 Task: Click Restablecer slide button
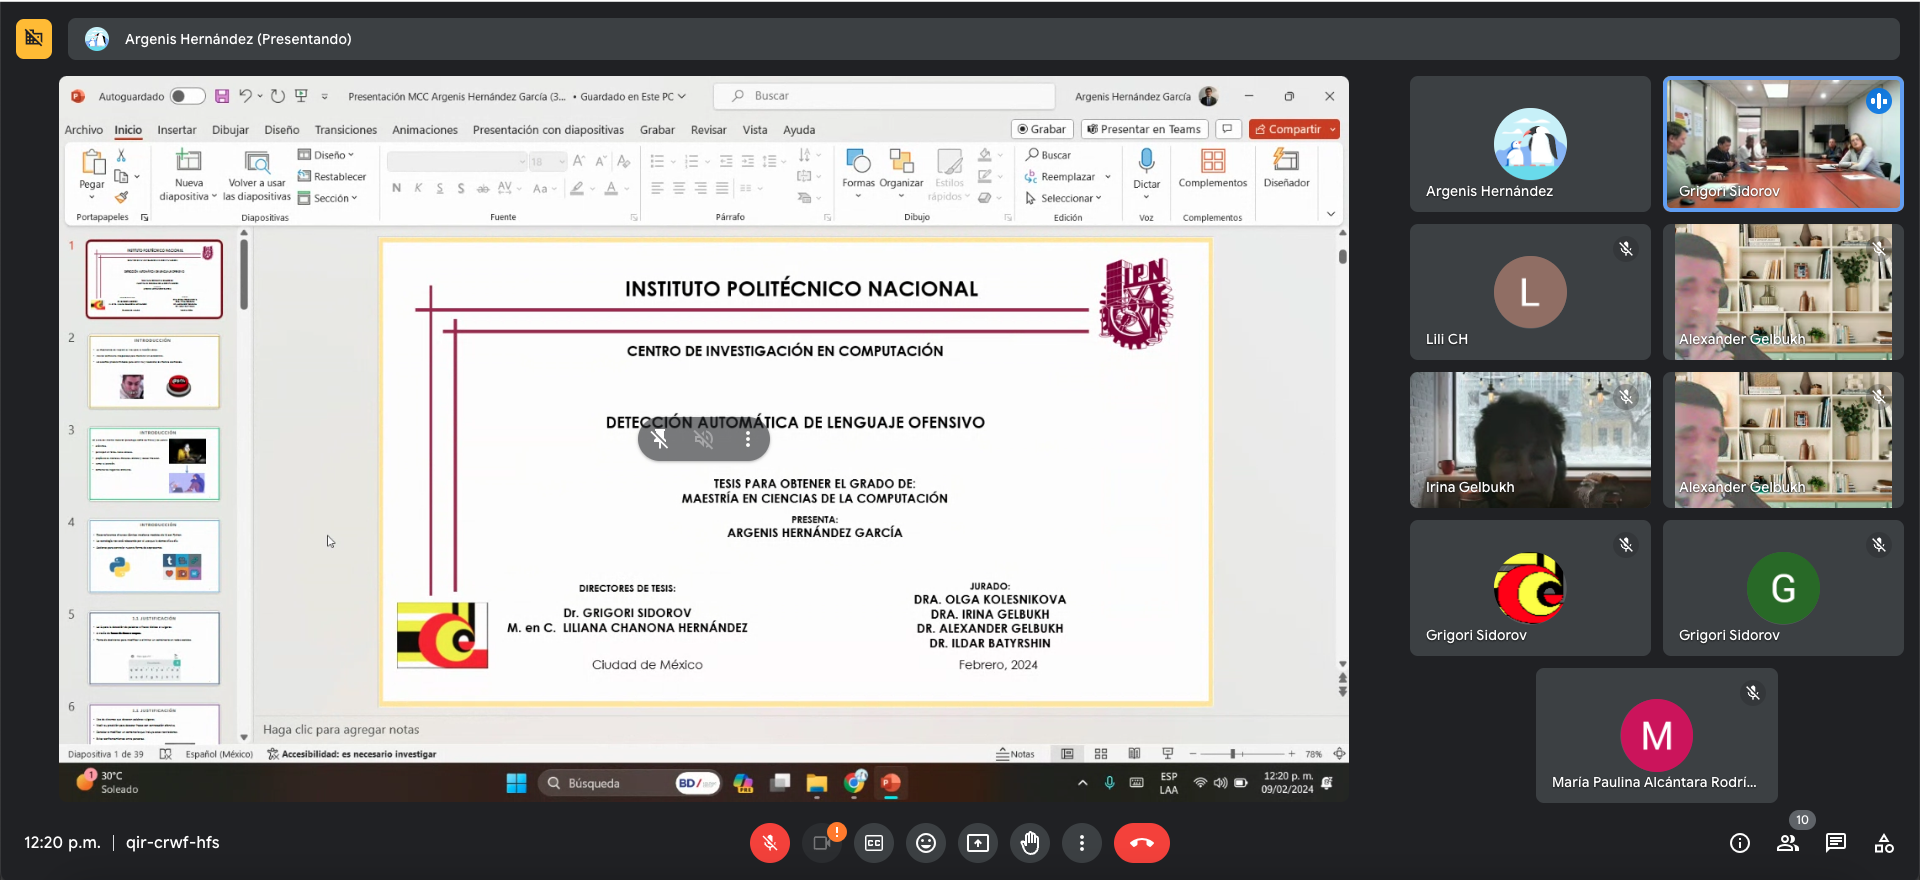(x=332, y=176)
